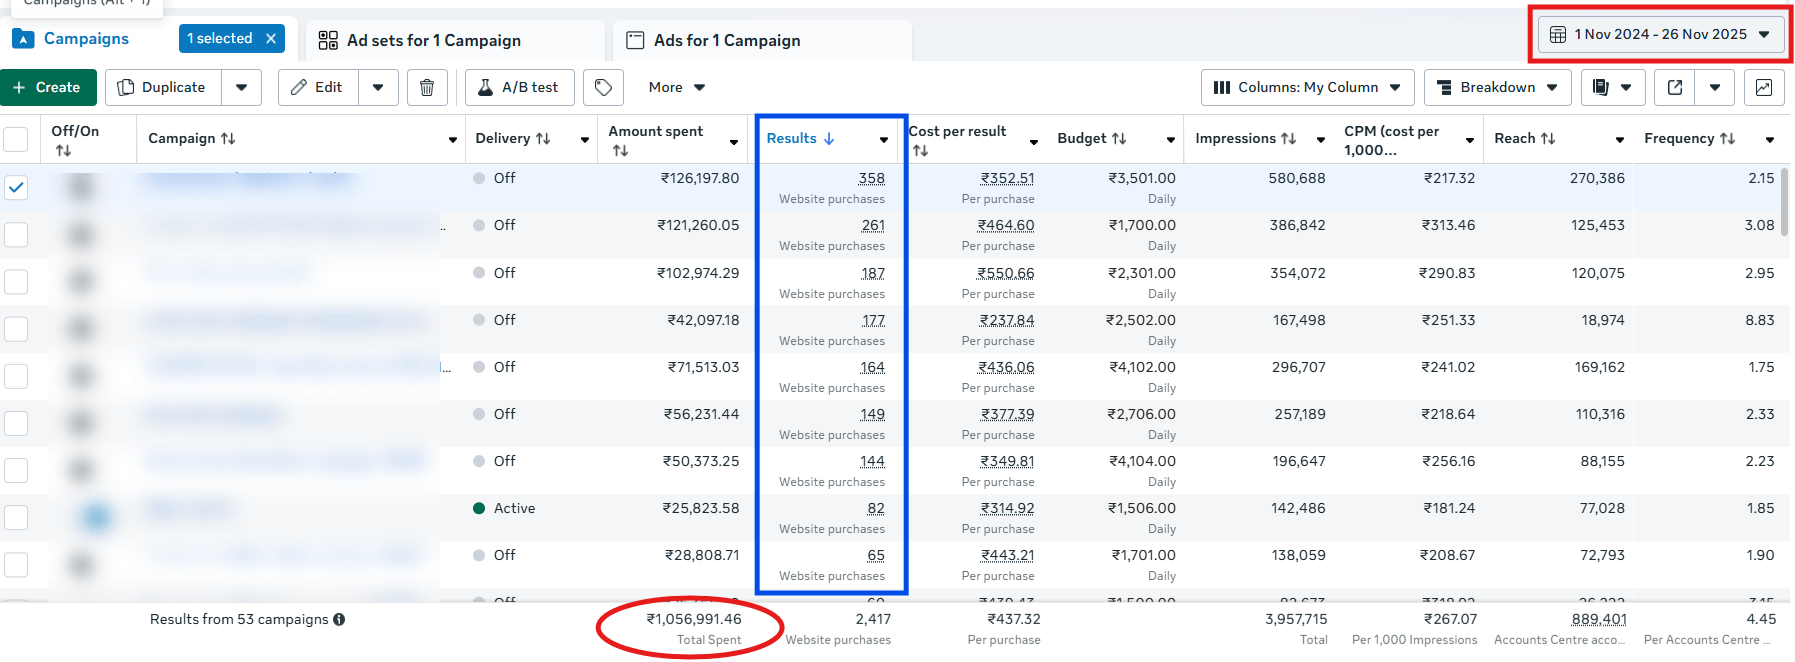This screenshot has height=662, width=1795.
Task: Switch to Ad sets for 1 Campaign tab
Action: (434, 41)
